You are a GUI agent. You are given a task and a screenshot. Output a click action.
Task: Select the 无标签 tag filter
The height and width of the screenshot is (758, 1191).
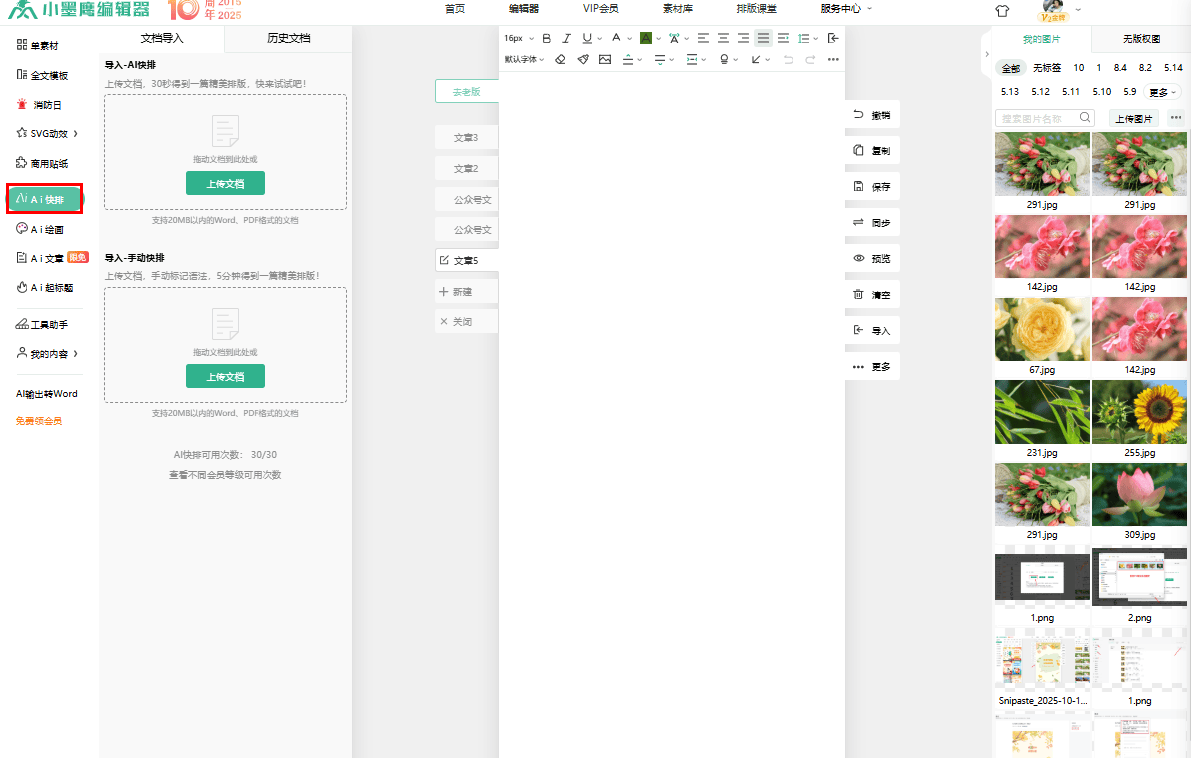point(1047,68)
